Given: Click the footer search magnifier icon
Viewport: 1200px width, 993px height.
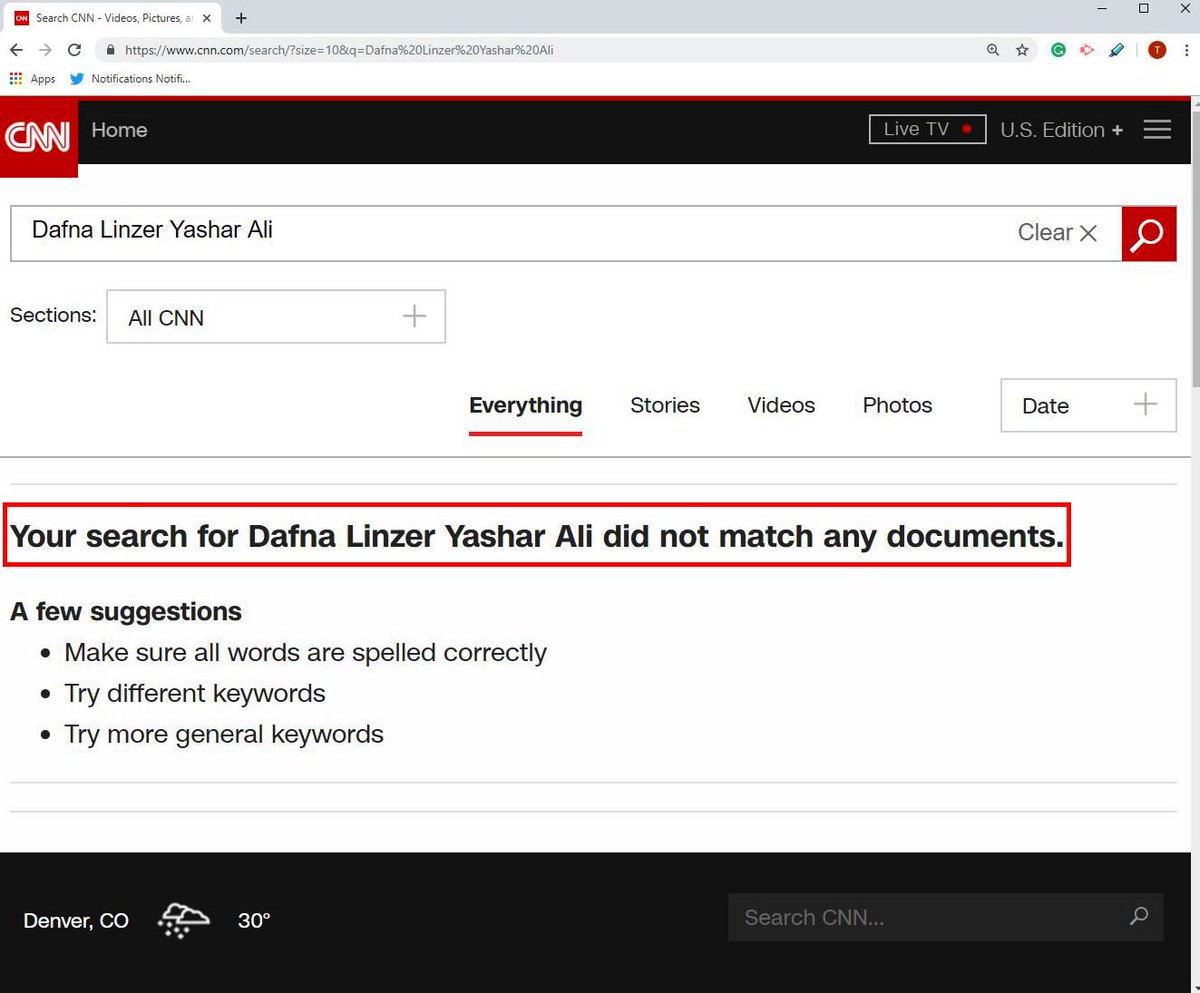Looking at the screenshot, I should 1139,916.
